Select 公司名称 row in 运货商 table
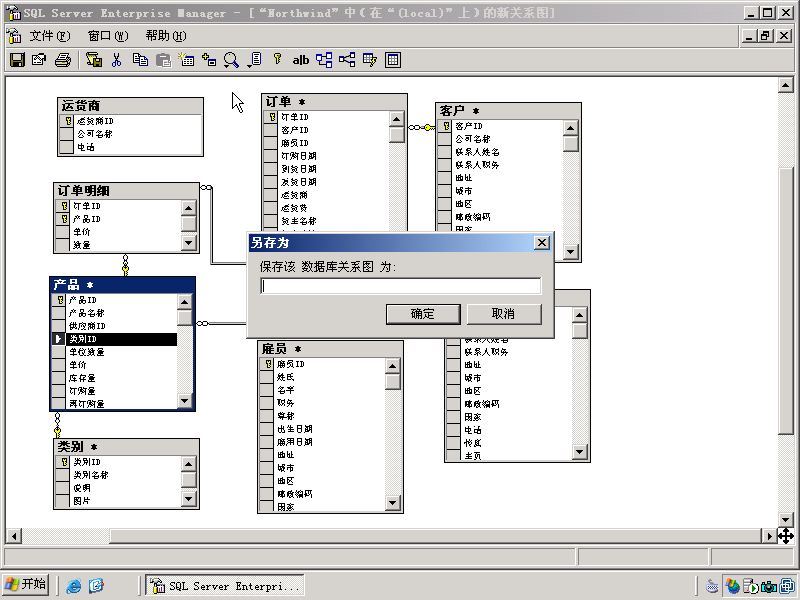Viewport: 800px width, 600px height. tap(131, 134)
